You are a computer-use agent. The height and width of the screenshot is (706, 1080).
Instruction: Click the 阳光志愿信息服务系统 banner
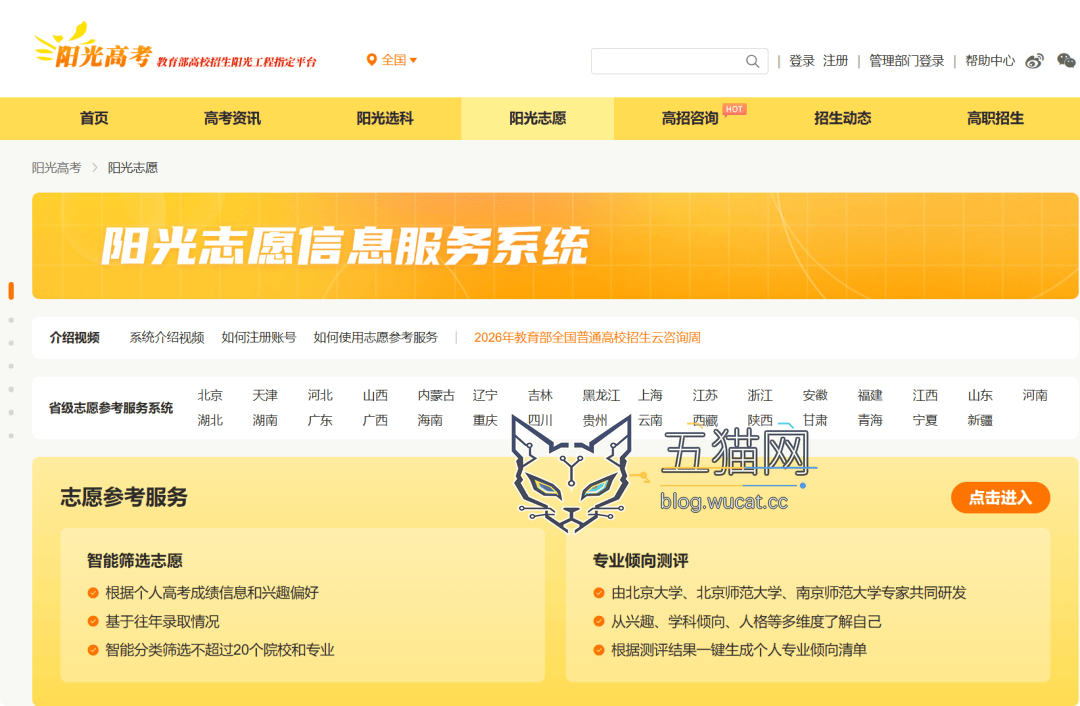(x=555, y=246)
